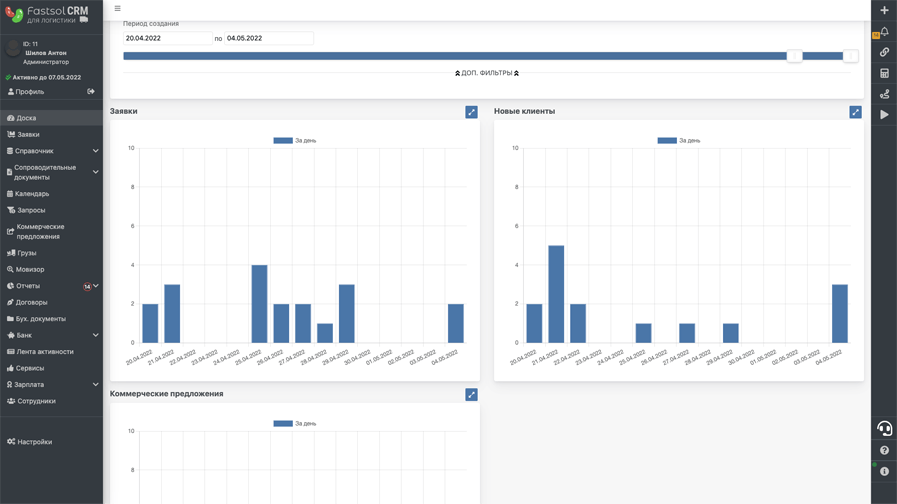Click the plus icon in right sidebar
Screen dimensions: 897x504
coord(884,10)
